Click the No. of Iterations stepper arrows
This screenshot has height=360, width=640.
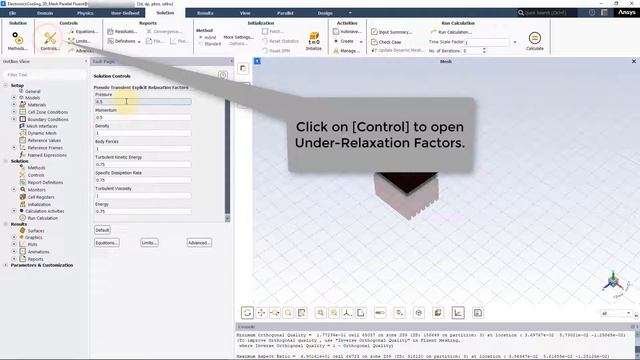(x=484, y=51)
